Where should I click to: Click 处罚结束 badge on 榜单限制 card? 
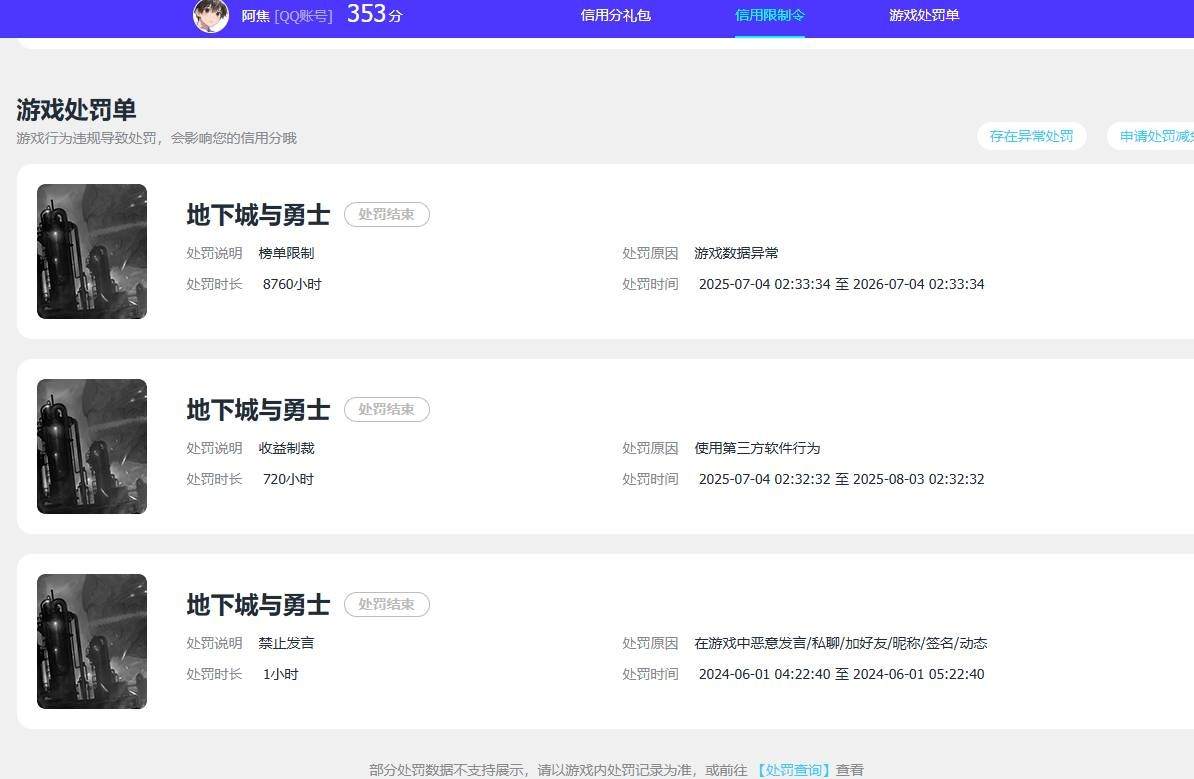point(387,215)
